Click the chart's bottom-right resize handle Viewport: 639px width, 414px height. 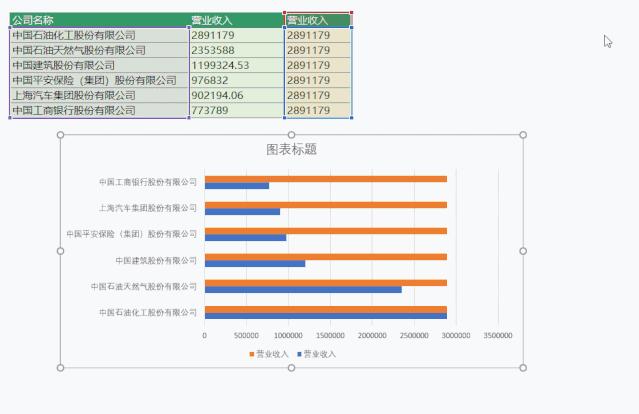tap(523, 368)
